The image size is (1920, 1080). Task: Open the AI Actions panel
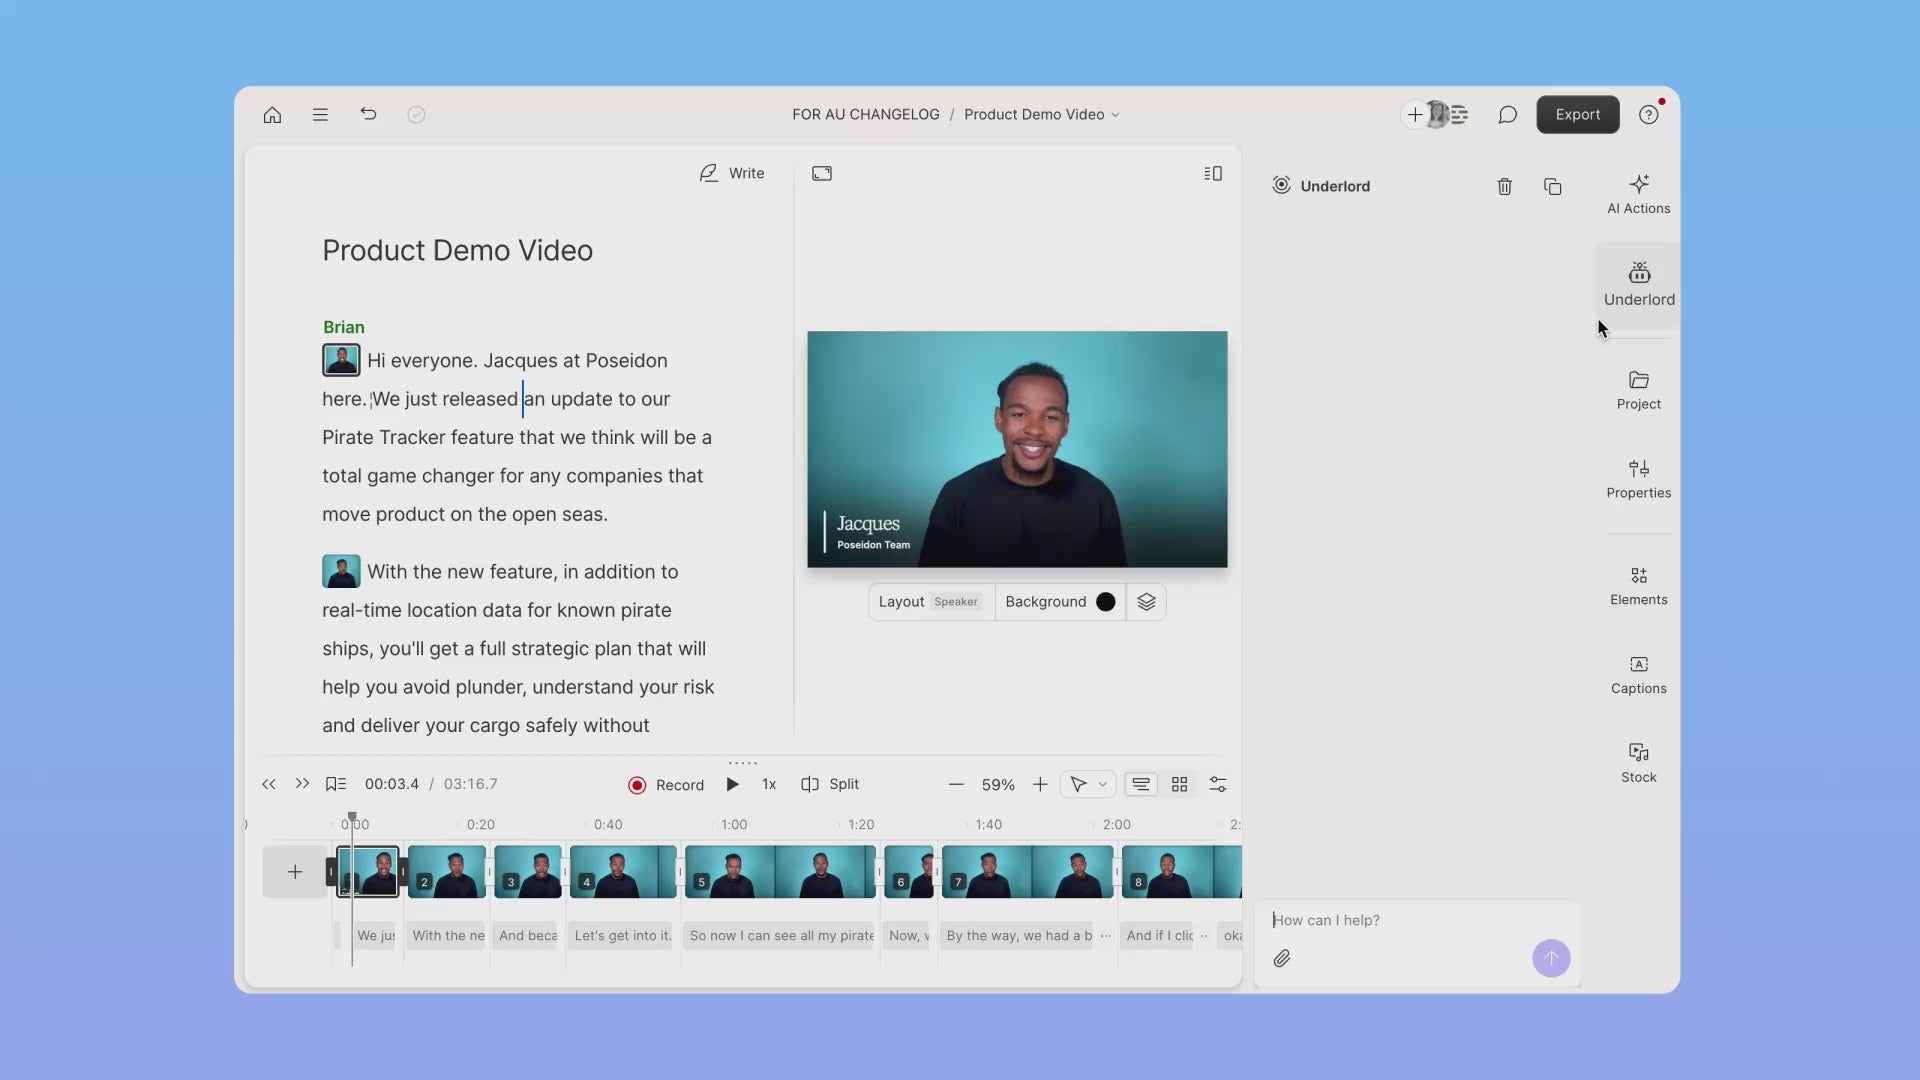(x=1638, y=193)
